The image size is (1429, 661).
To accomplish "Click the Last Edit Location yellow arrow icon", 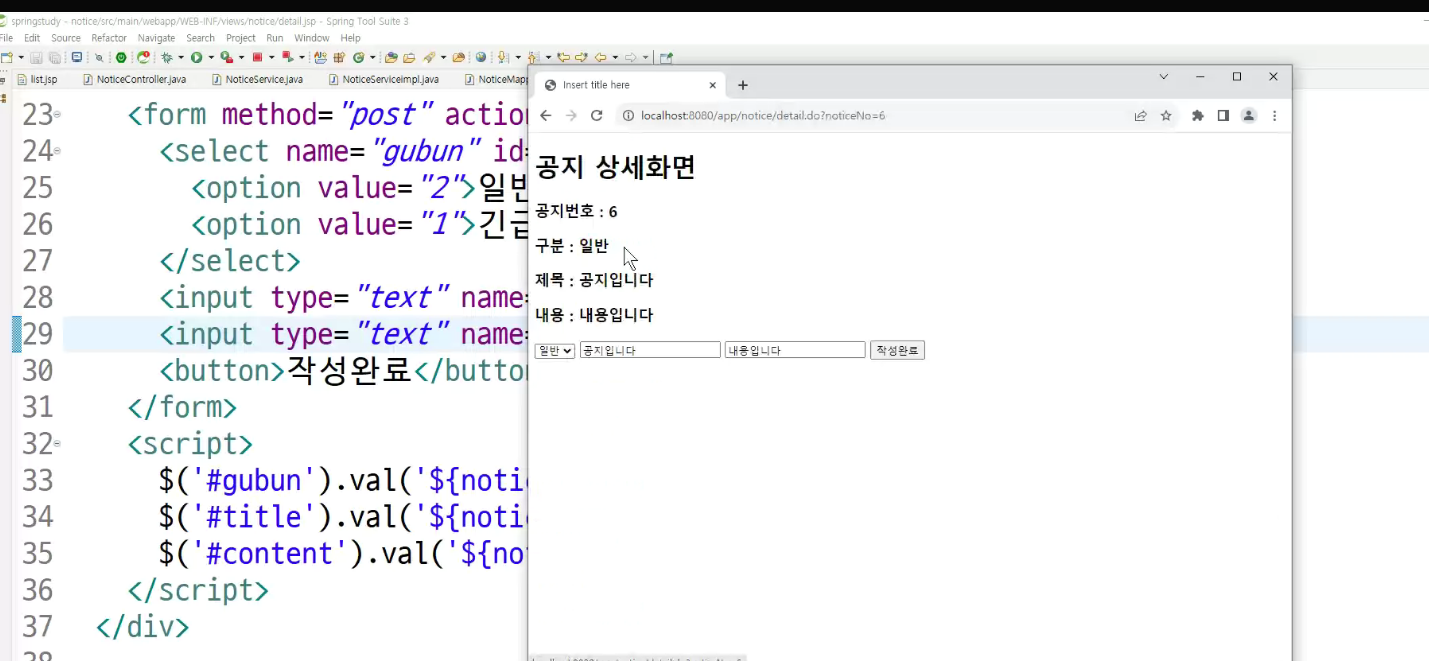I will 564,57.
